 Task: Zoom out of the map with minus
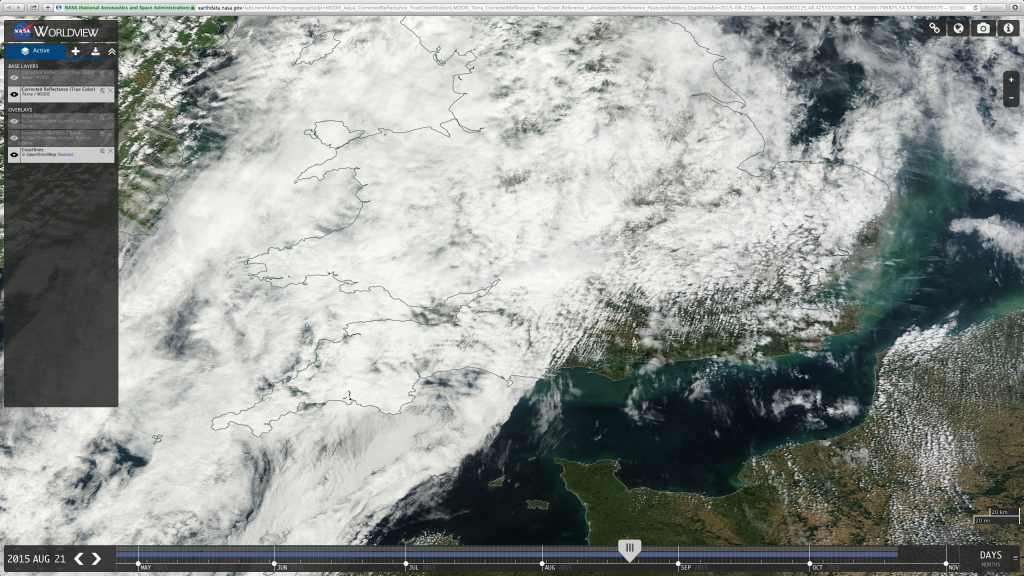click(1011, 97)
